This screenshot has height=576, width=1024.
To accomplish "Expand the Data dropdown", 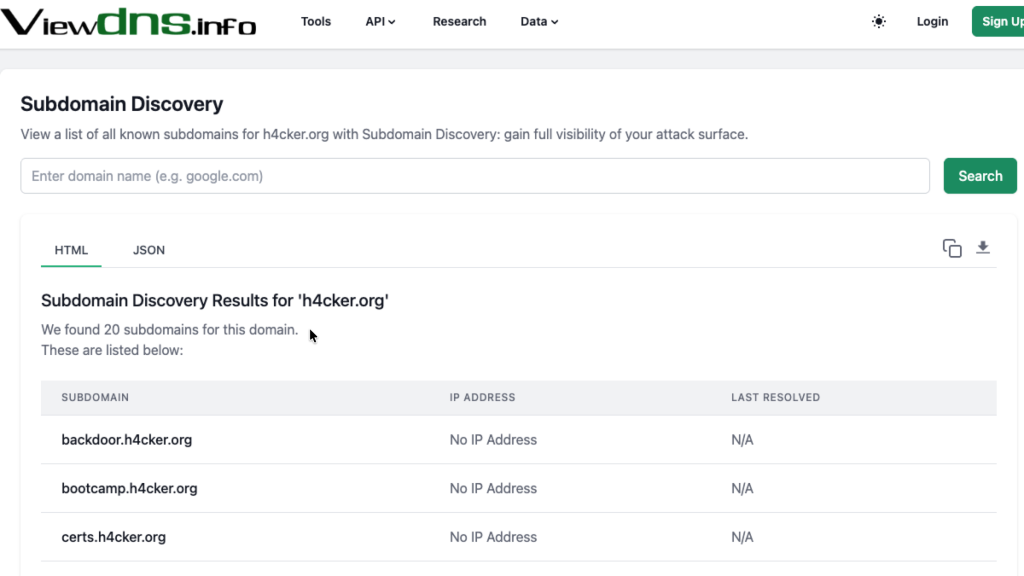I will coord(539,22).
